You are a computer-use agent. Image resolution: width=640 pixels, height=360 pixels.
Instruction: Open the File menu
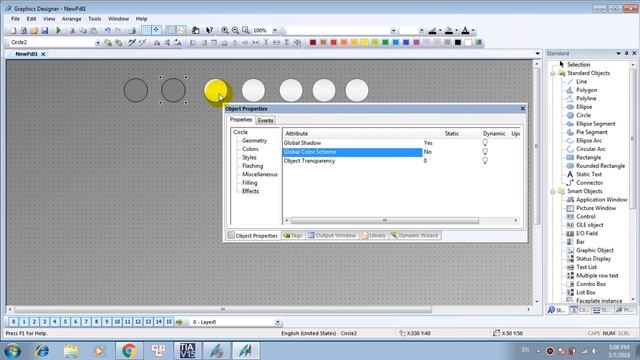click(x=15, y=19)
